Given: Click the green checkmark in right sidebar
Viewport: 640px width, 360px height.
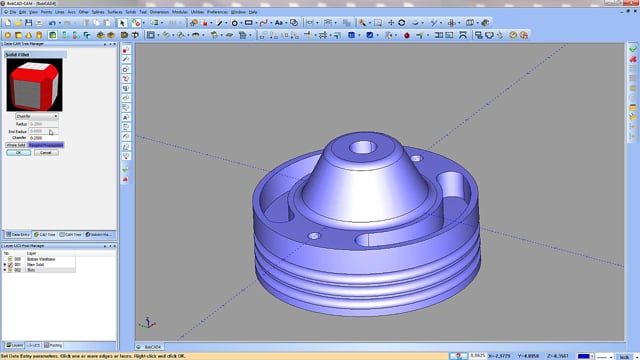Looking at the screenshot, I should 633,49.
